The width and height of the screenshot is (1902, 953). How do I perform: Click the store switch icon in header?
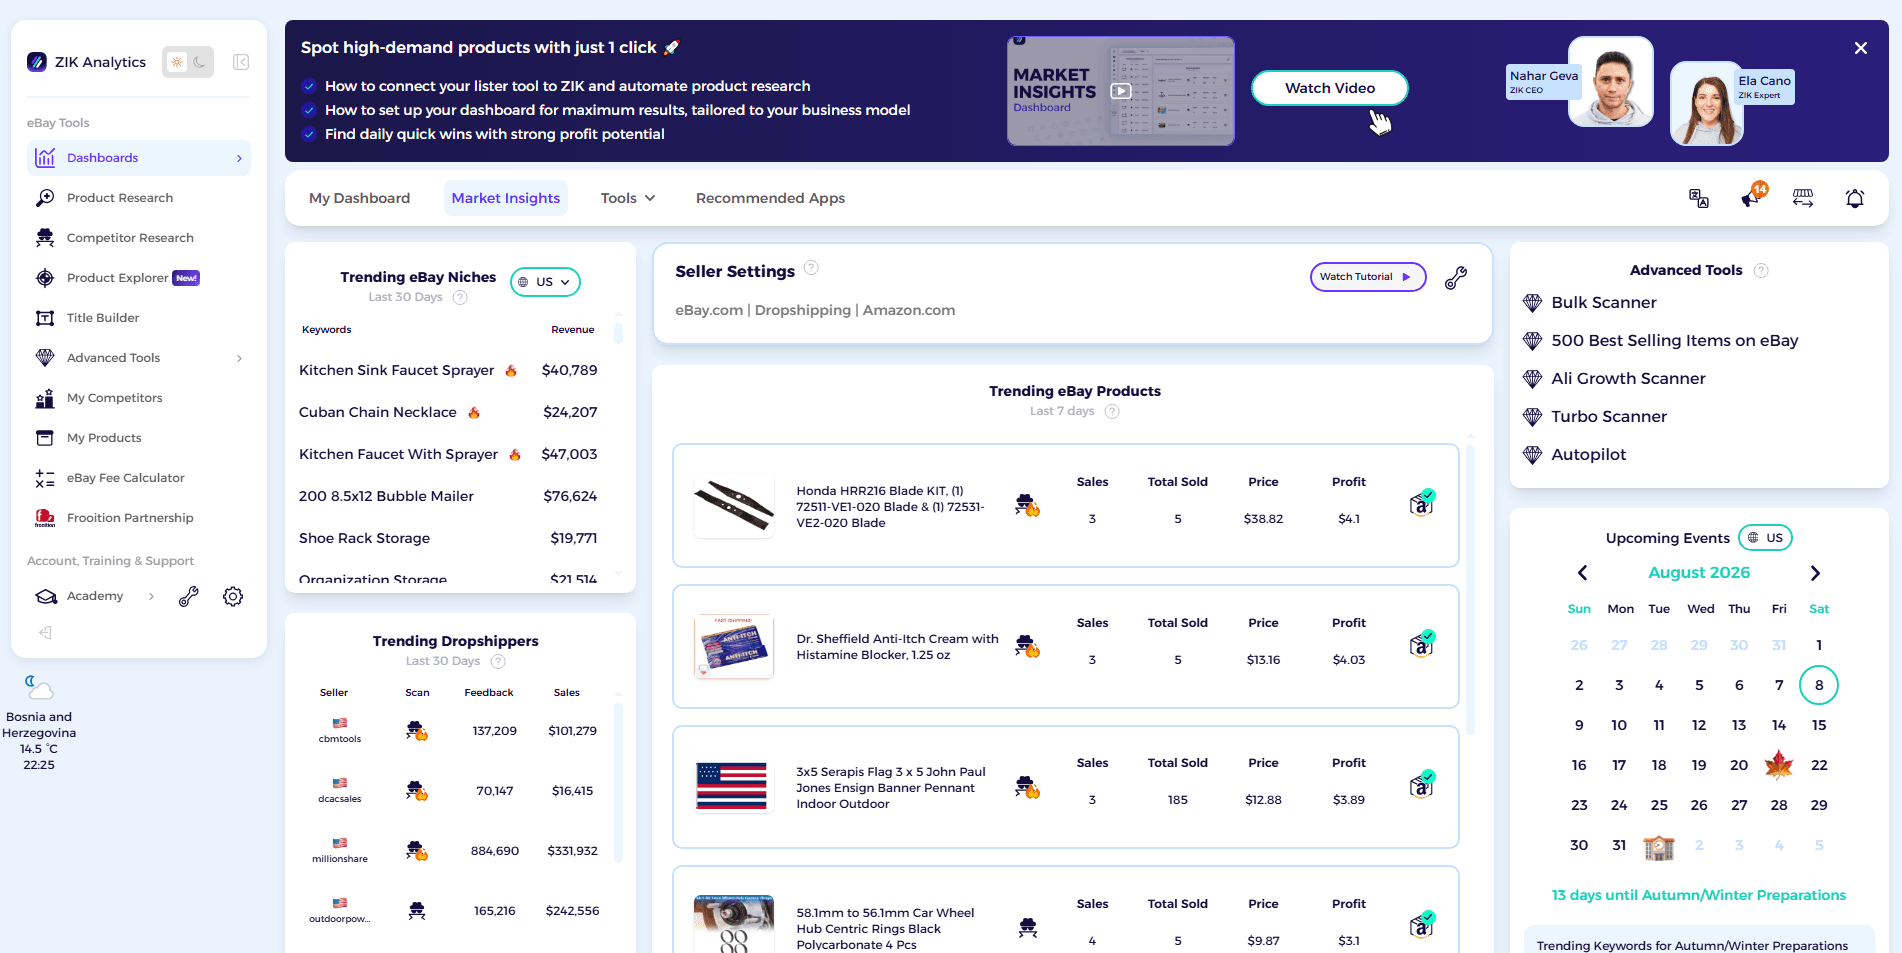[1803, 198]
